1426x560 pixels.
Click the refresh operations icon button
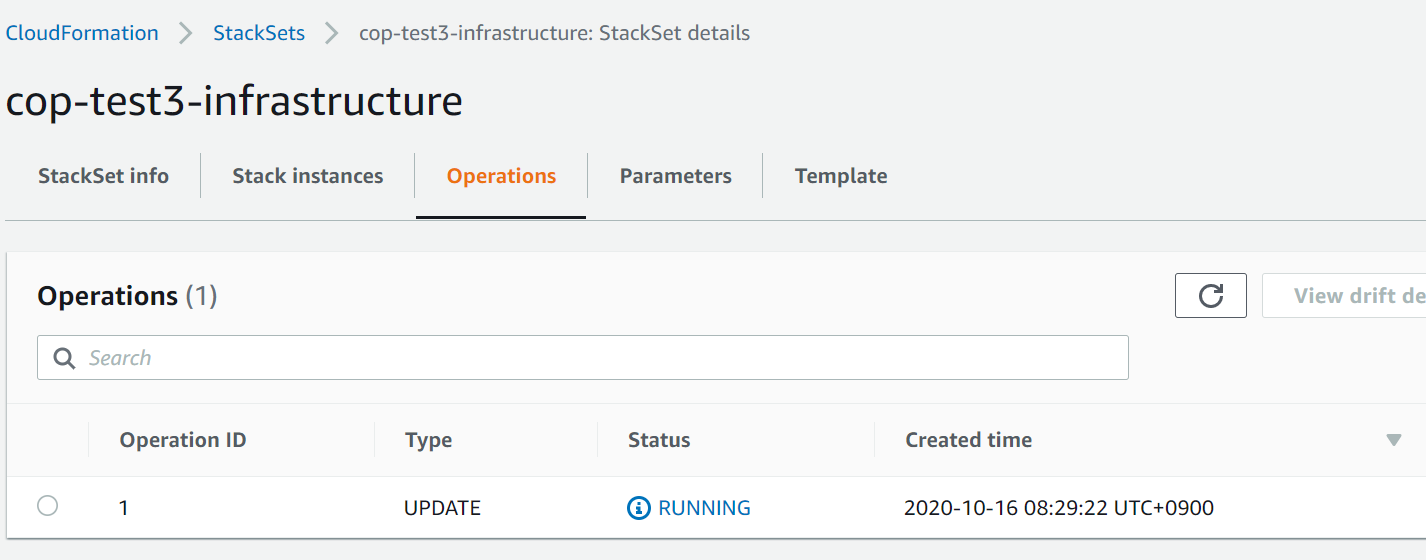[1210, 296]
